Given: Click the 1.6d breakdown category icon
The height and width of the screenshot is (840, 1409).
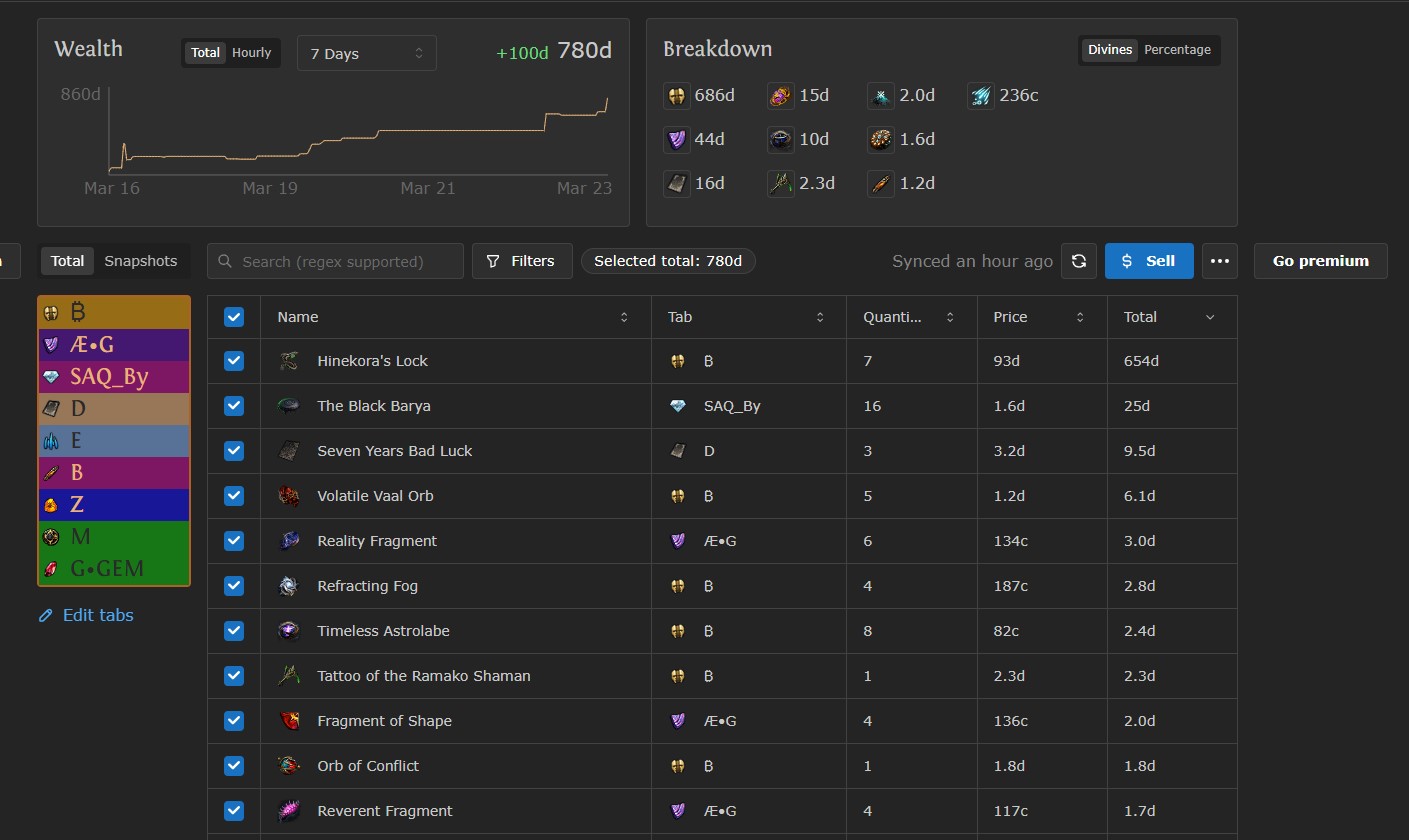Looking at the screenshot, I should 881,140.
